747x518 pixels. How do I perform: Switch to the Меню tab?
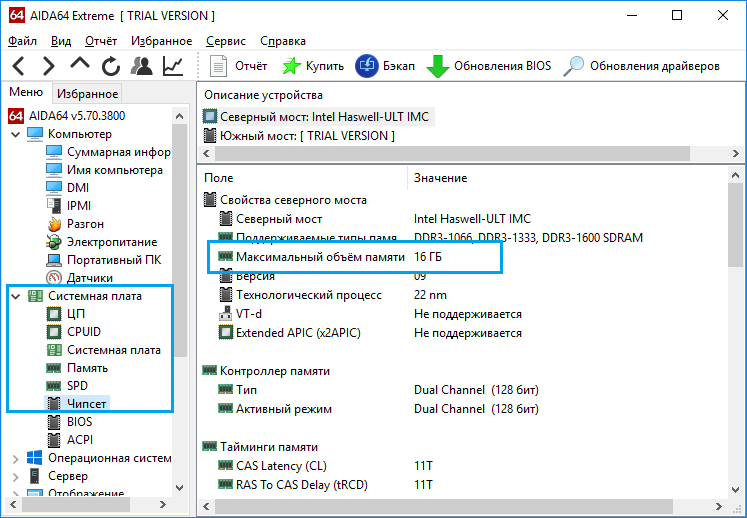[26, 92]
